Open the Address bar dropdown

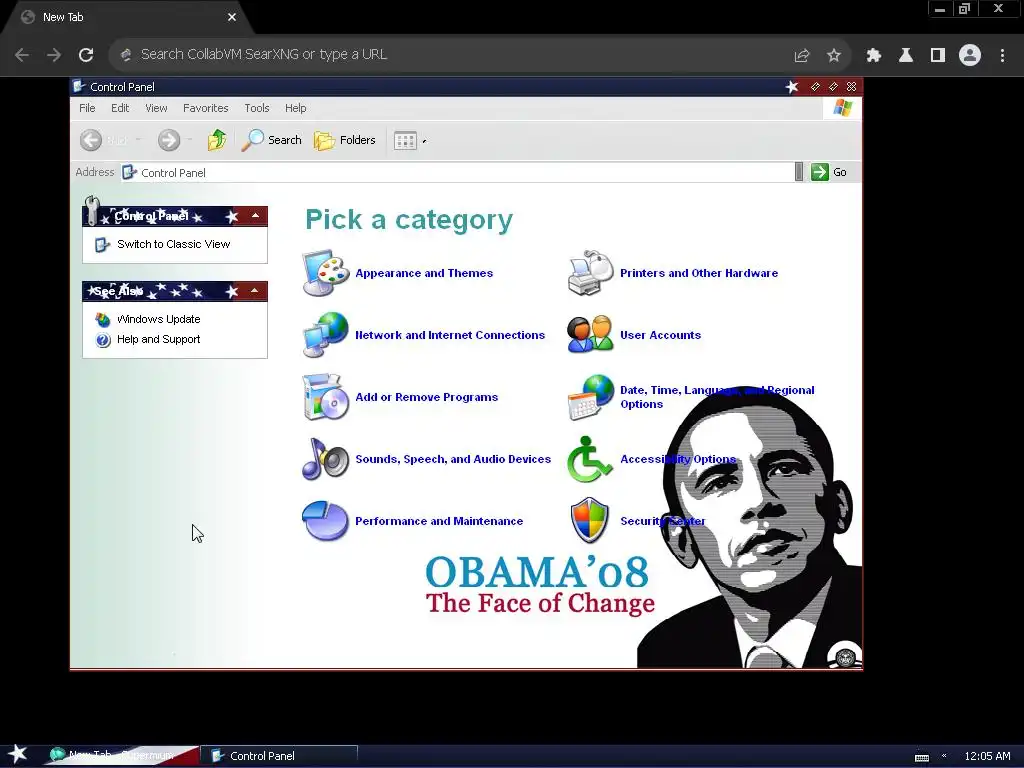799,172
